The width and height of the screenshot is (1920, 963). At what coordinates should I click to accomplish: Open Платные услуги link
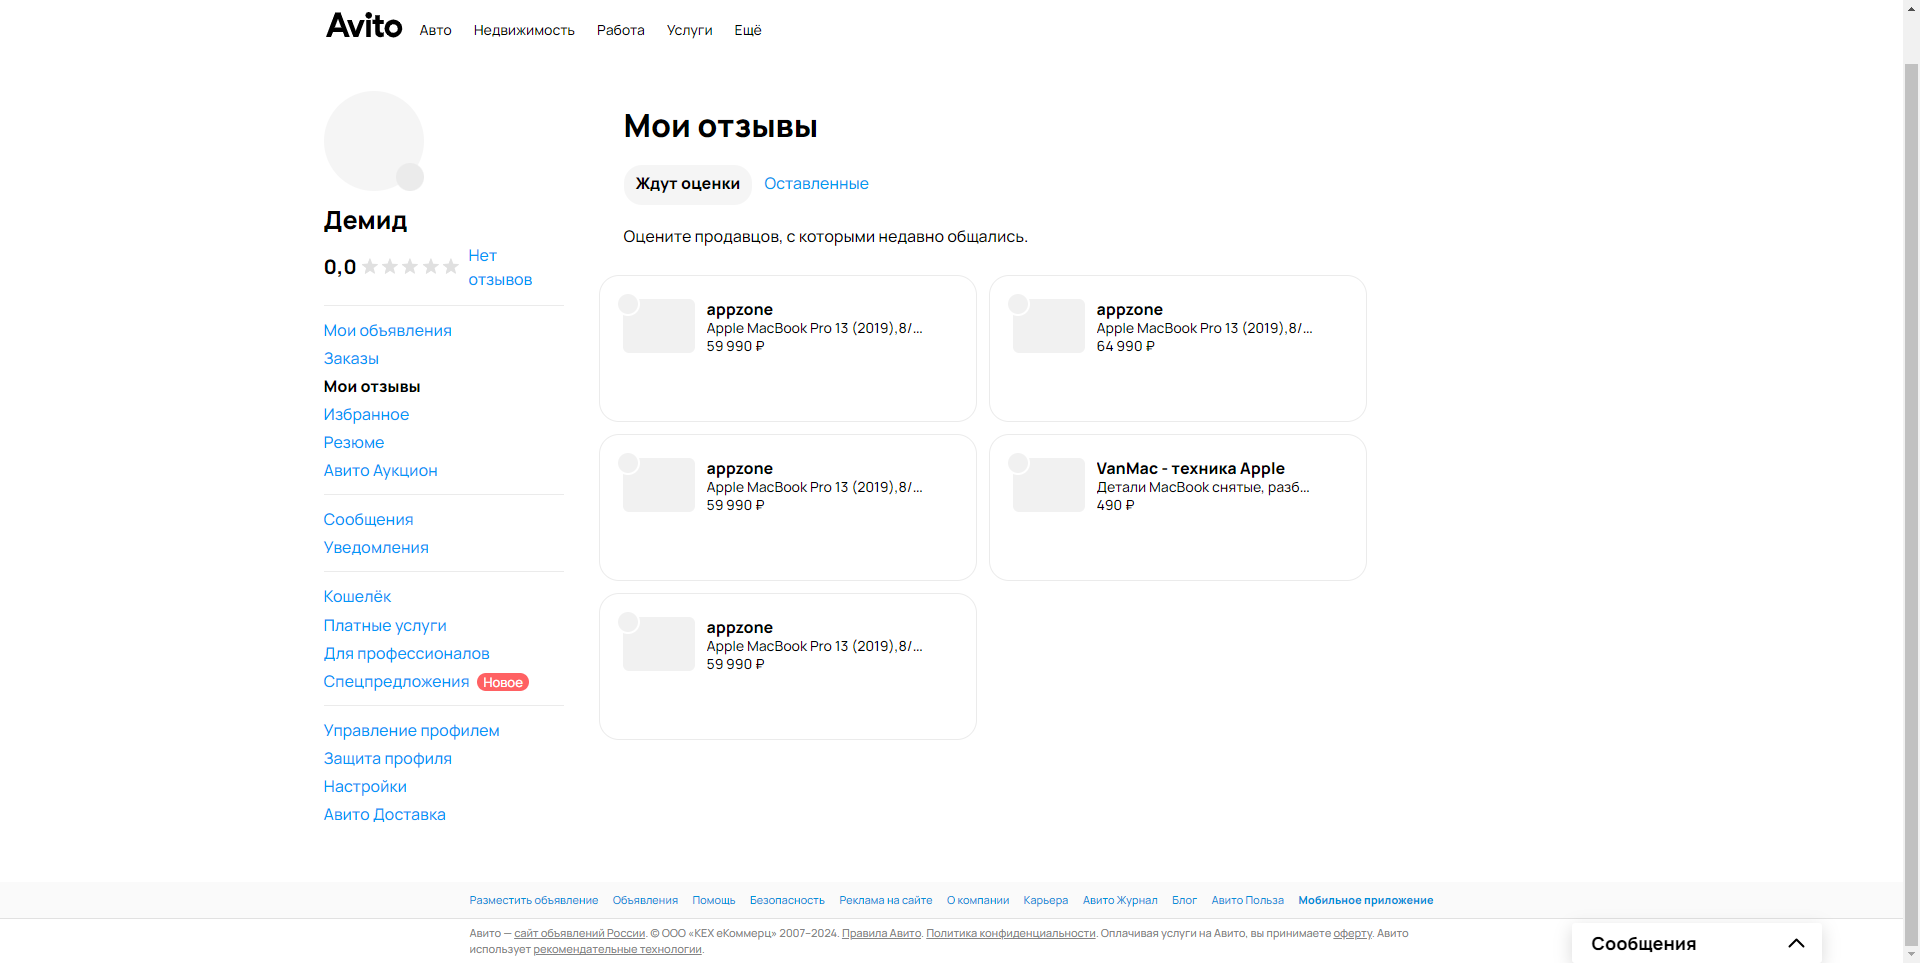click(x=385, y=626)
